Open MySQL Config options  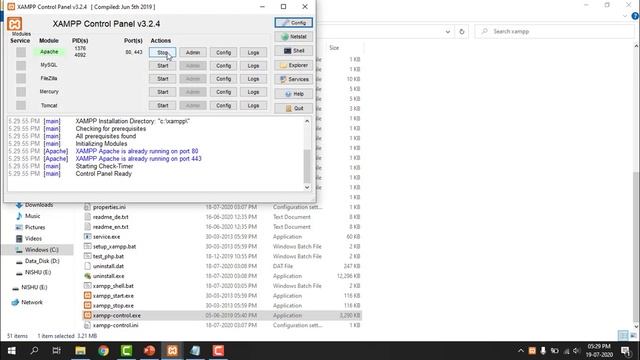click(x=223, y=66)
